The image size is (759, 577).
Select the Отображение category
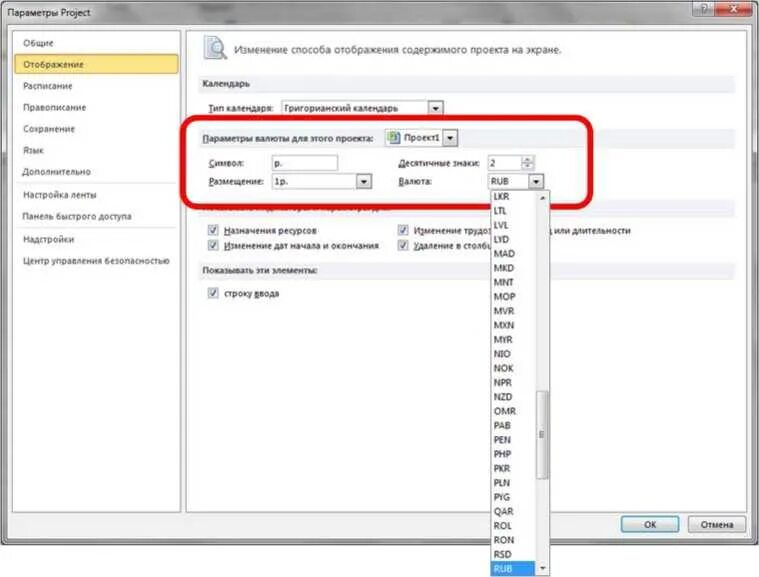[96, 64]
